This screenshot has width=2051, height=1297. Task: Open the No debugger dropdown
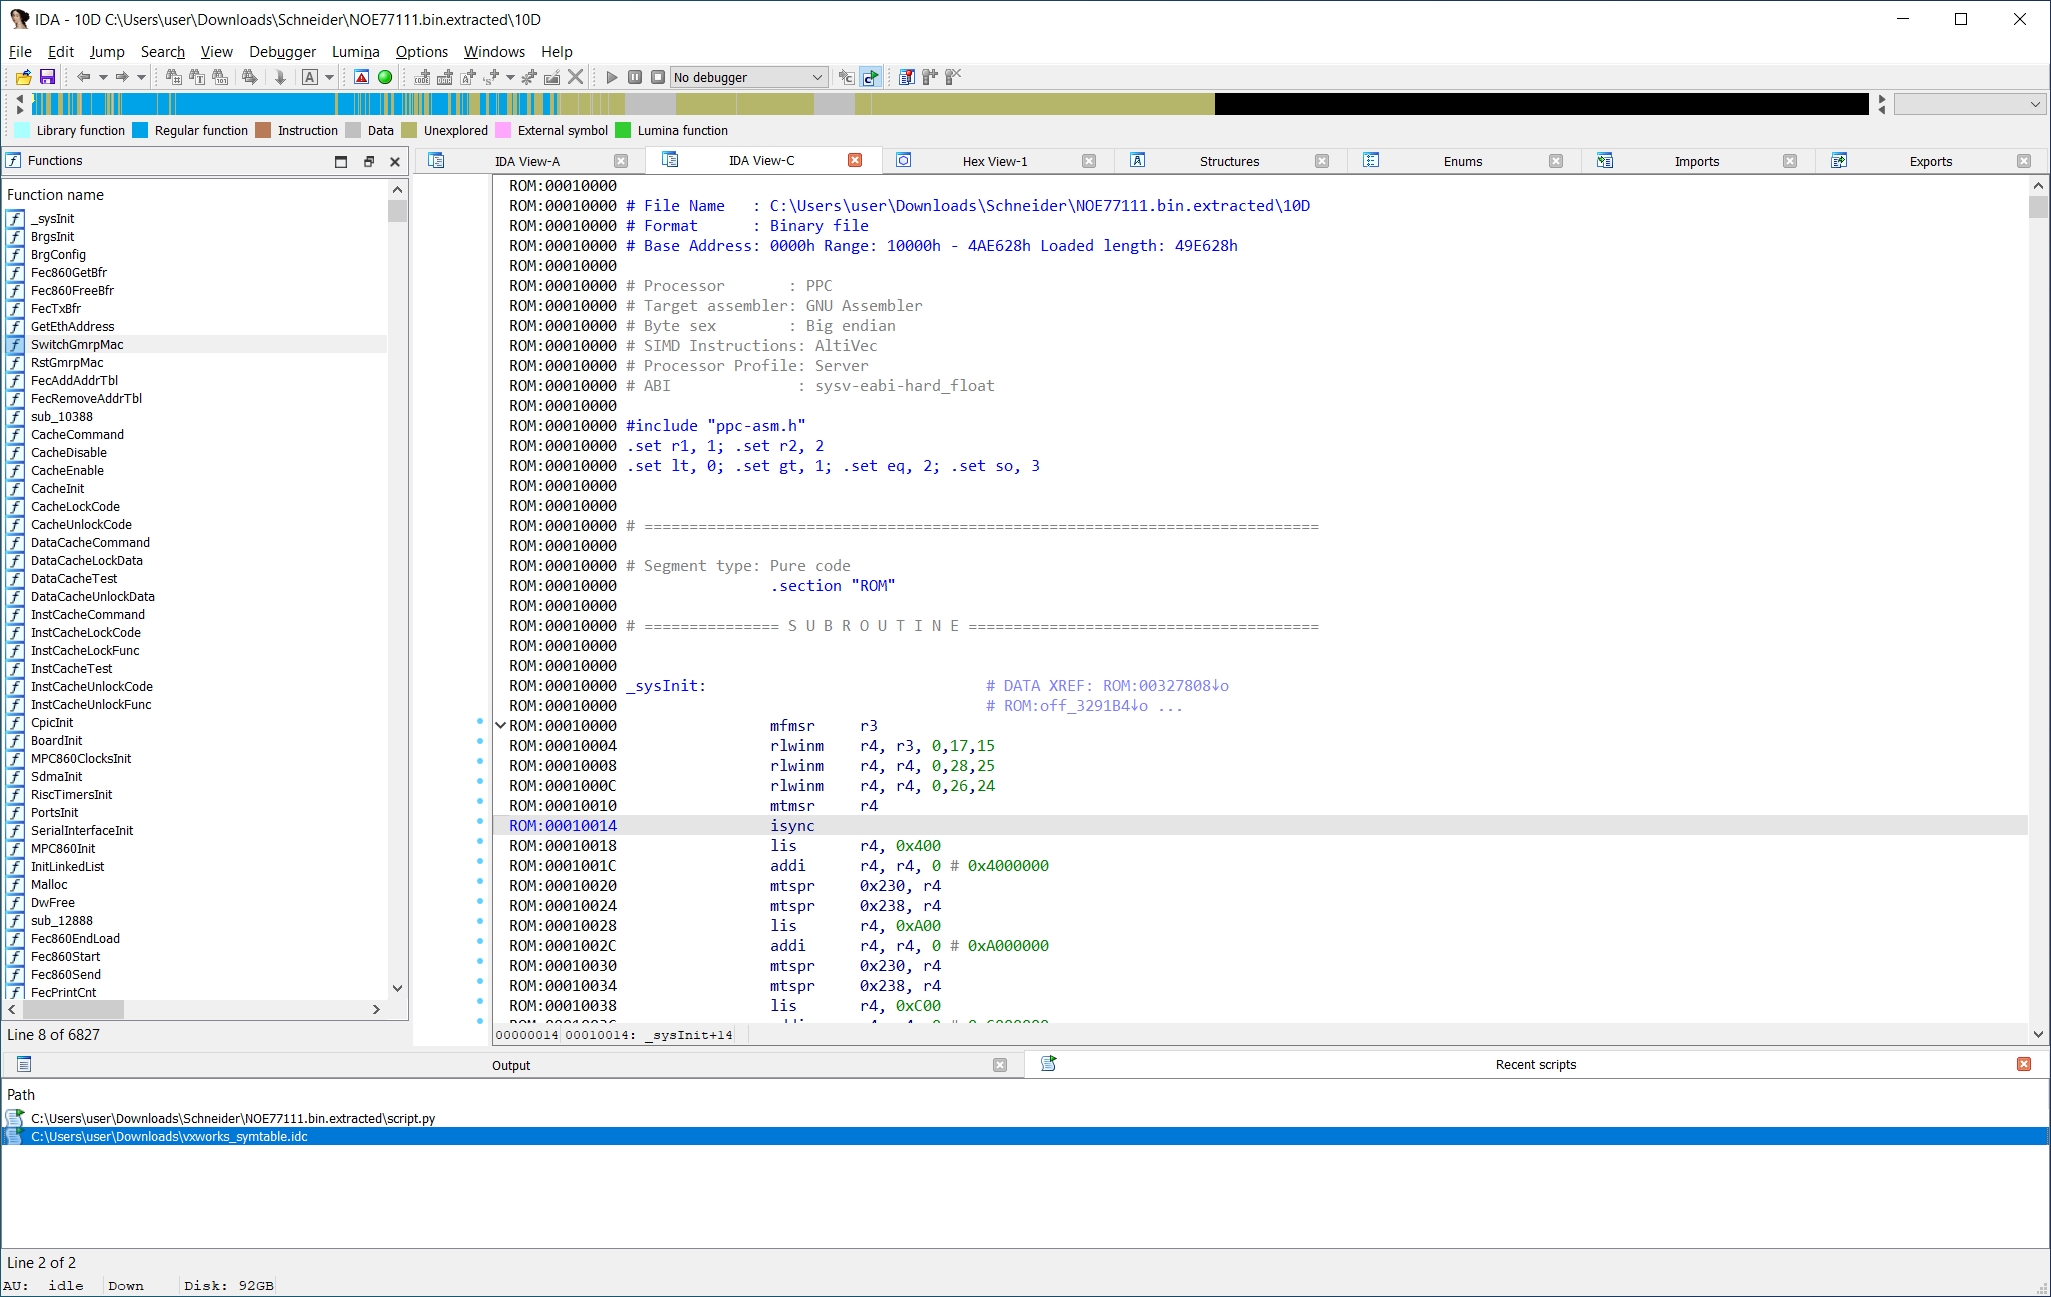748,77
